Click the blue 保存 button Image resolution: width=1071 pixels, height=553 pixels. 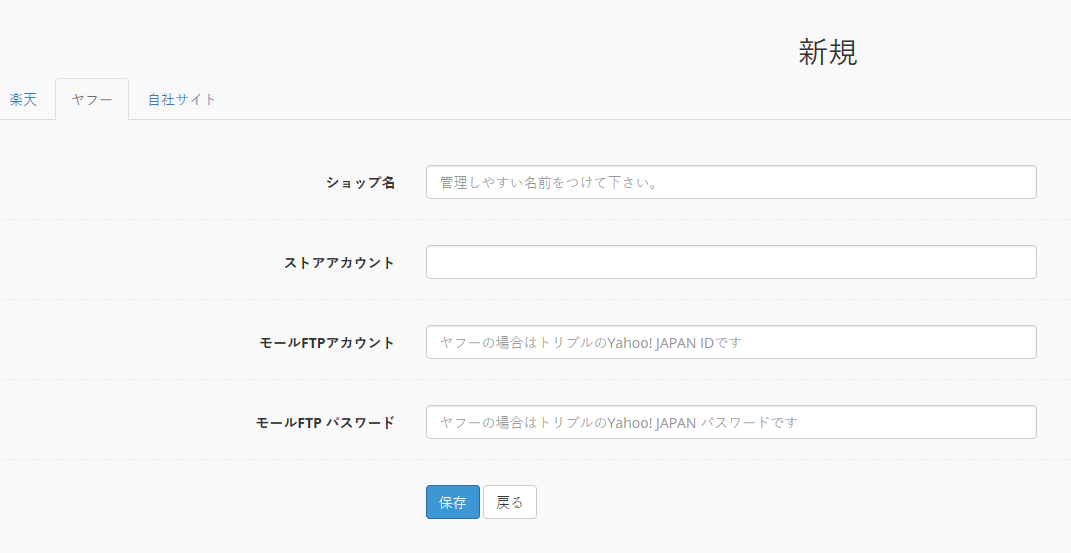[x=453, y=502]
